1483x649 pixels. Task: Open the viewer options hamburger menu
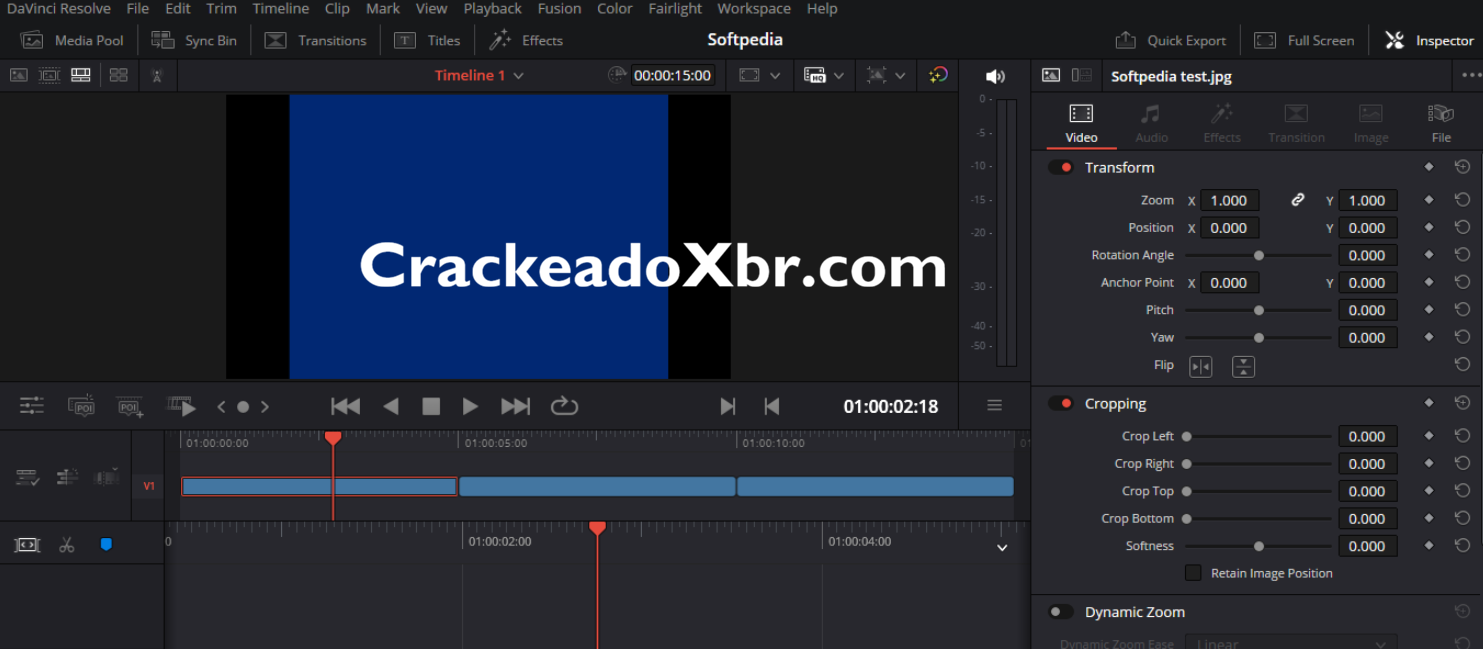tap(994, 406)
